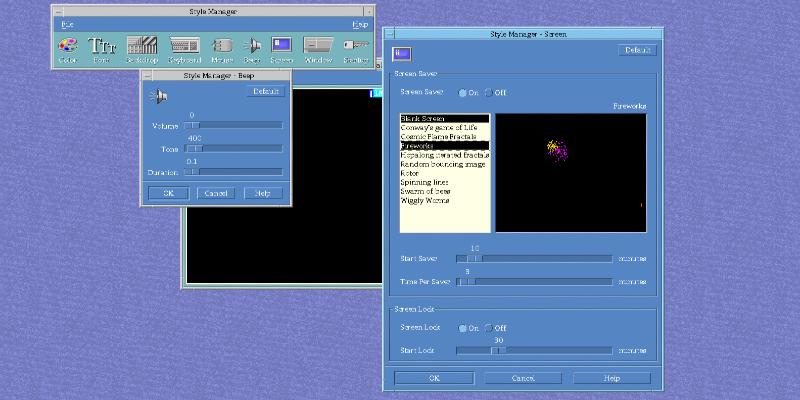Click the Tone slider in Beep dialog
Viewport: 800px width, 400px height.
[232, 148]
